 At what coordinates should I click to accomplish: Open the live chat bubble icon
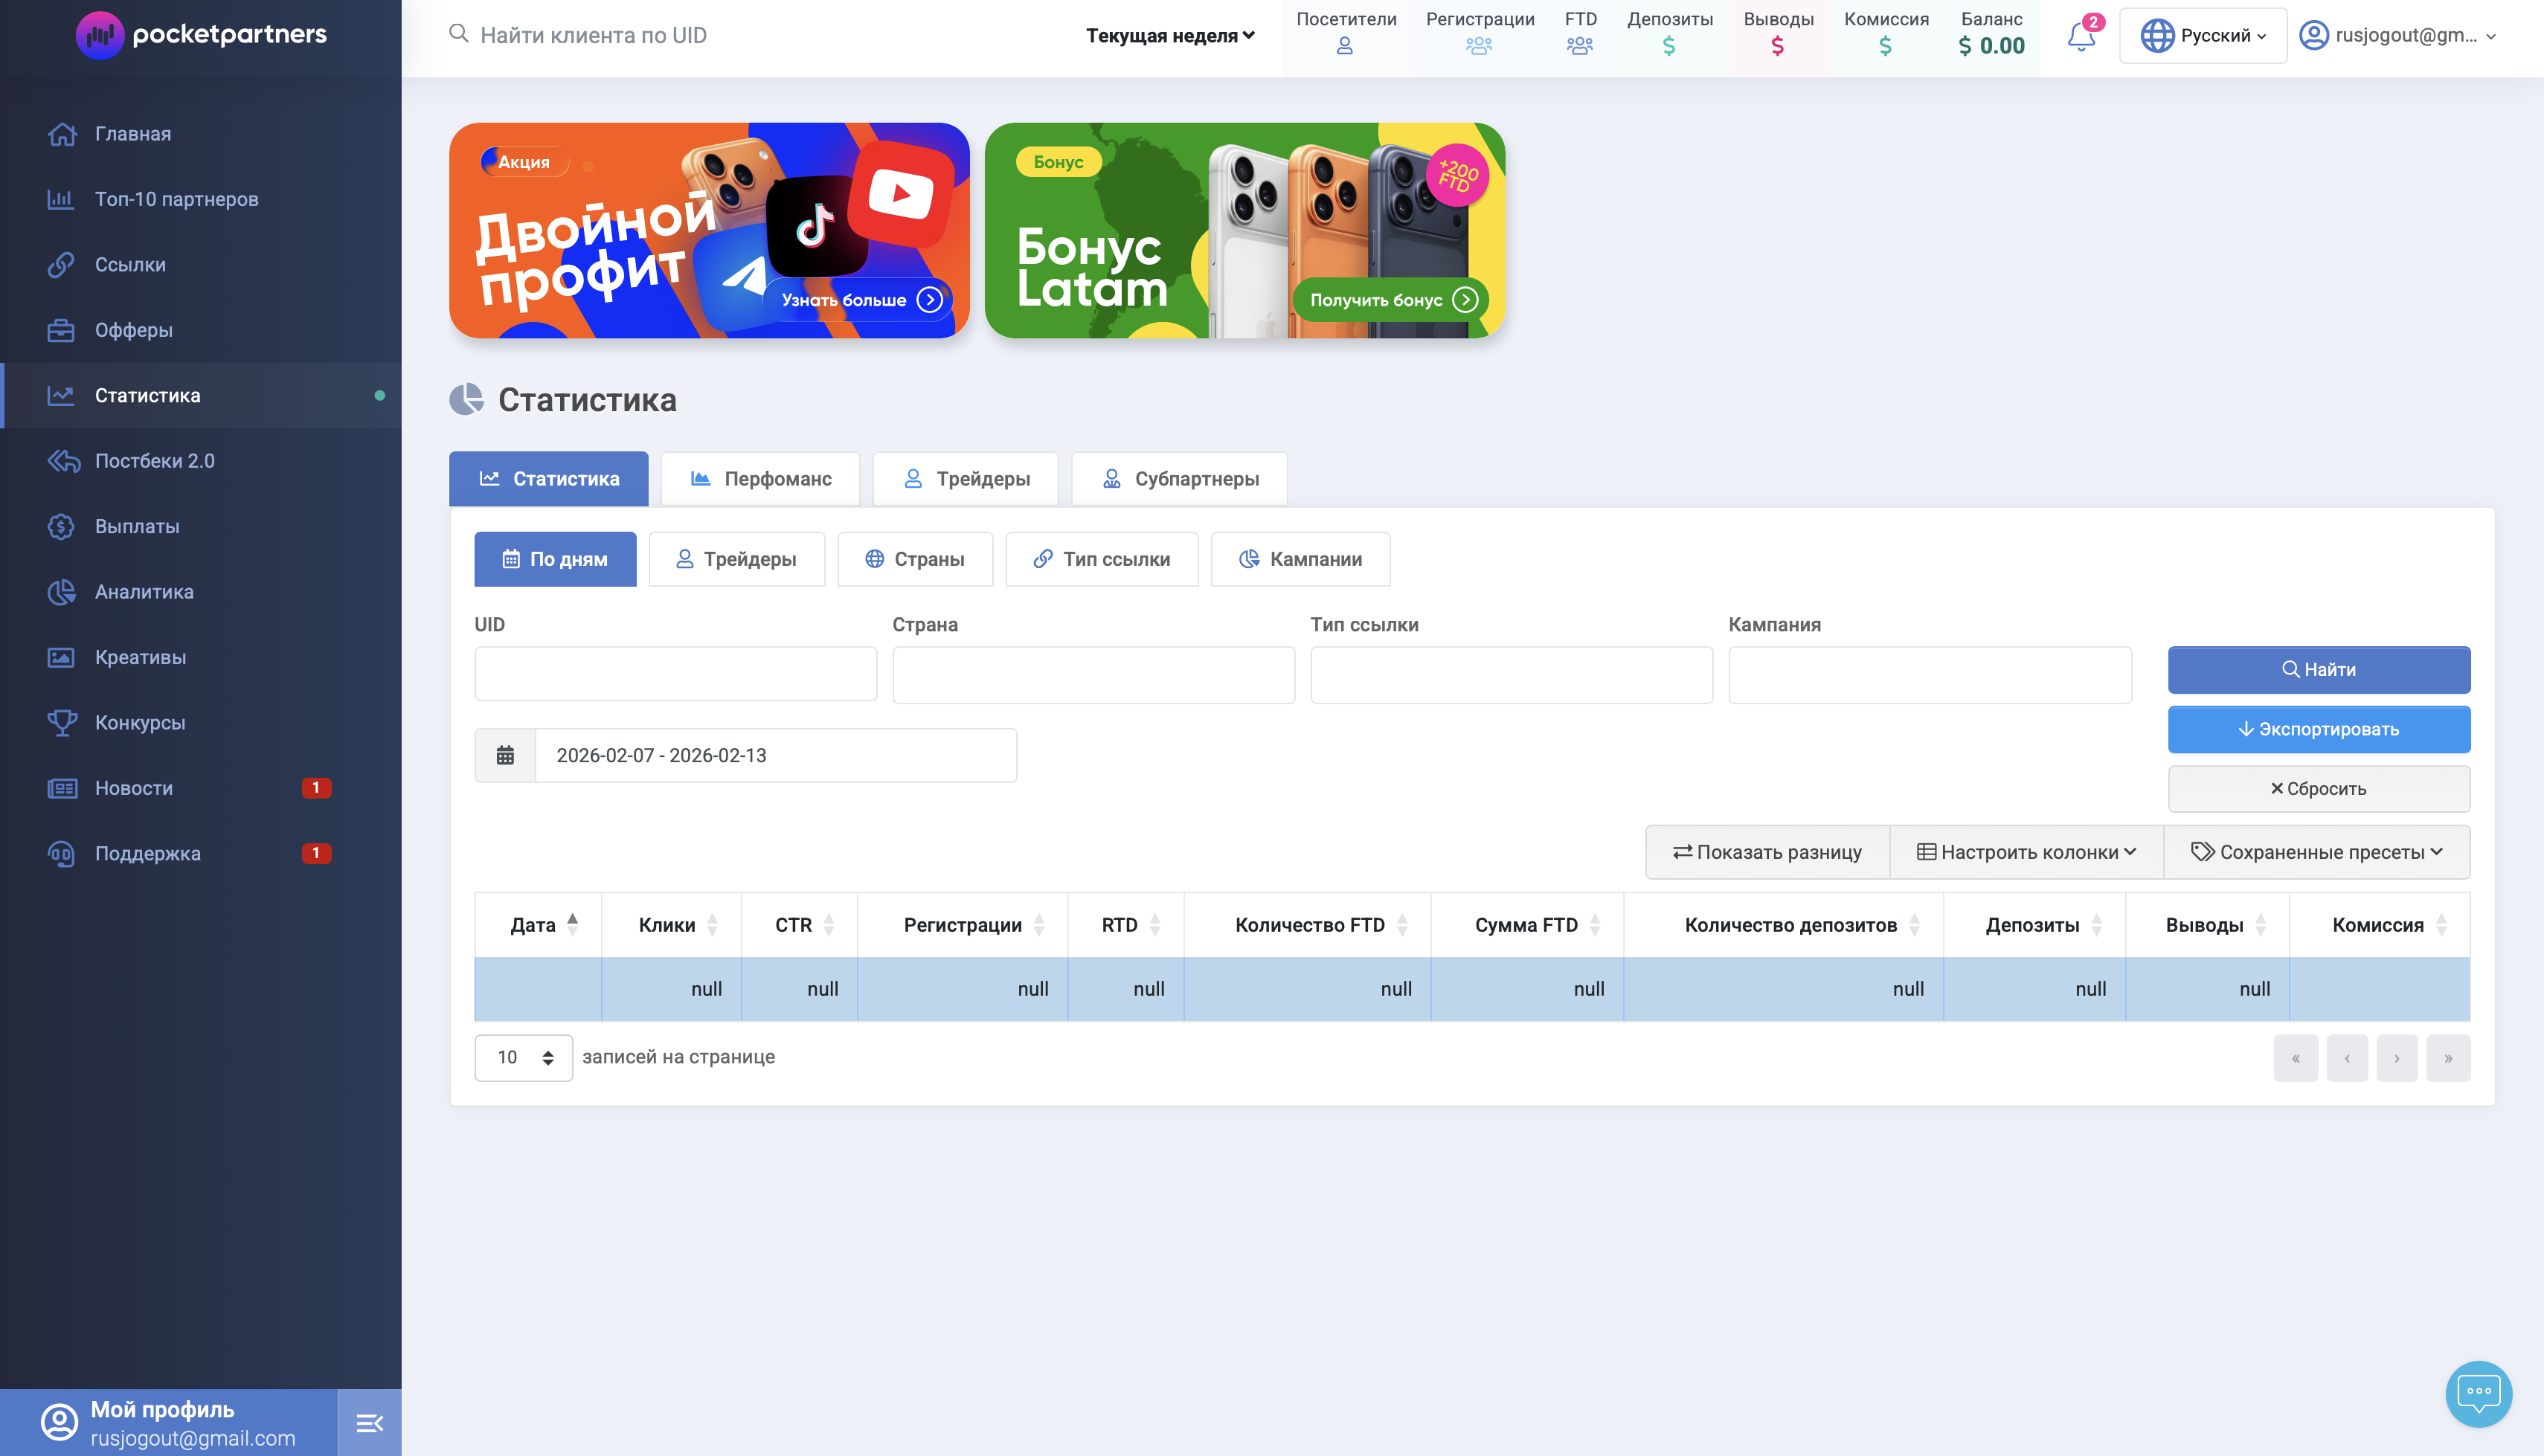click(2478, 1393)
